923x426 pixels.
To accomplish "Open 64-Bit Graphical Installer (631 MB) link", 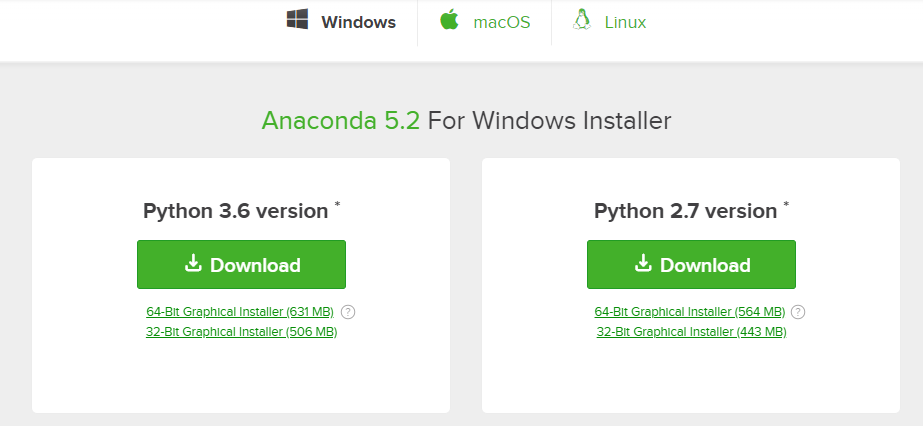I will coord(240,312).
